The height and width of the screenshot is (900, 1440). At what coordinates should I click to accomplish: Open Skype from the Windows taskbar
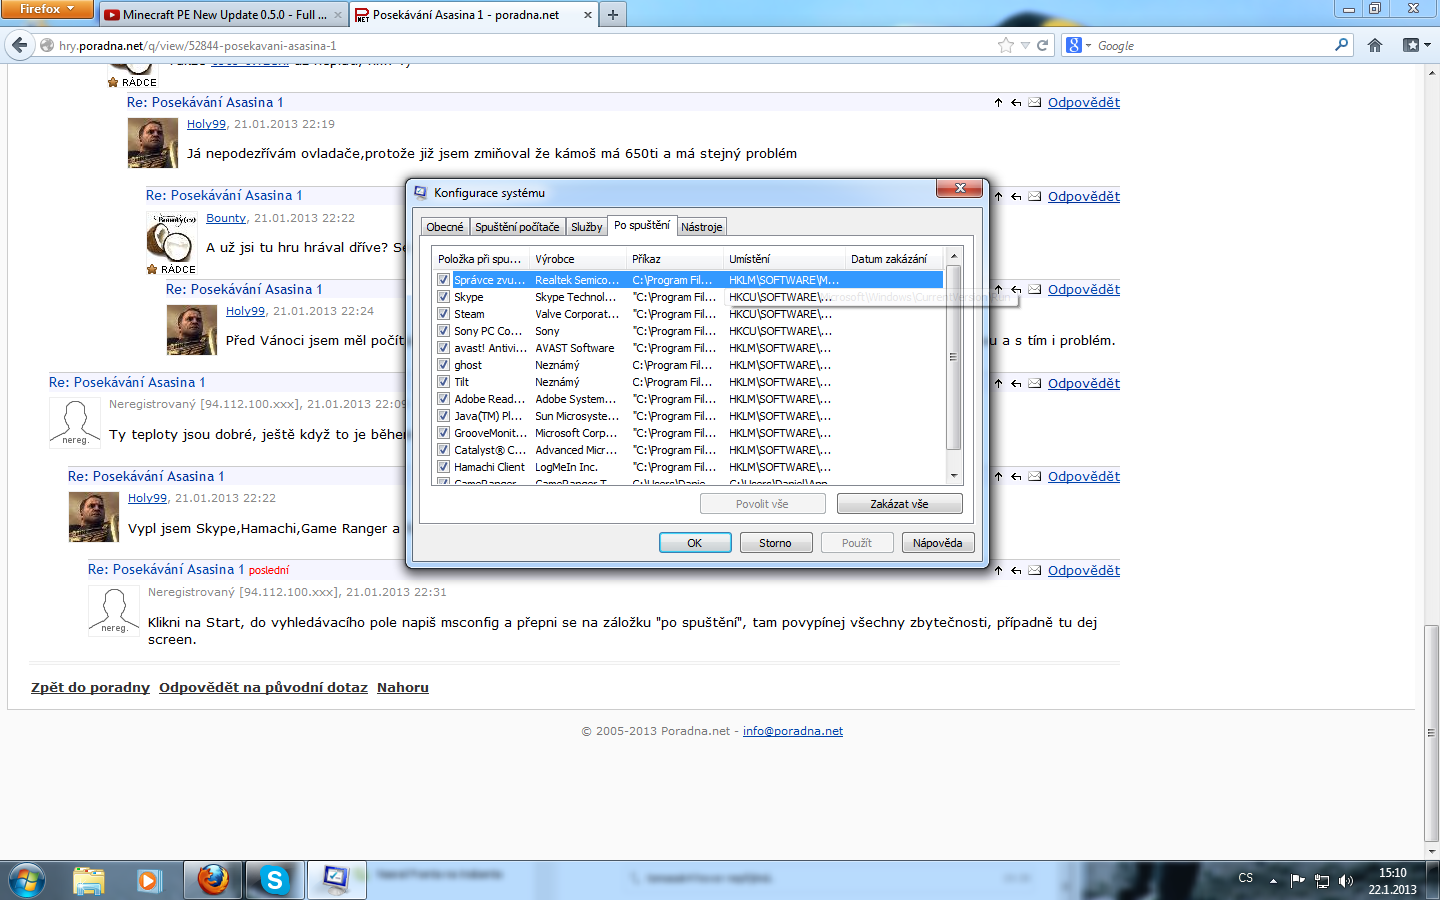tap(274, 880)
